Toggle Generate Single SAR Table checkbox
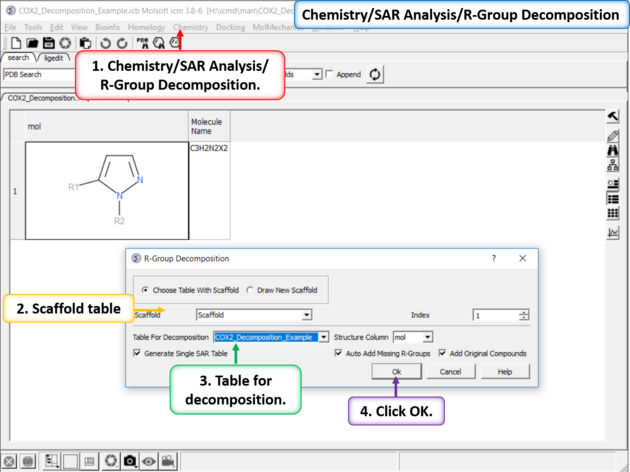Image resolution: width=630 pixels, height=472 pixels. [x=137, y=353]
